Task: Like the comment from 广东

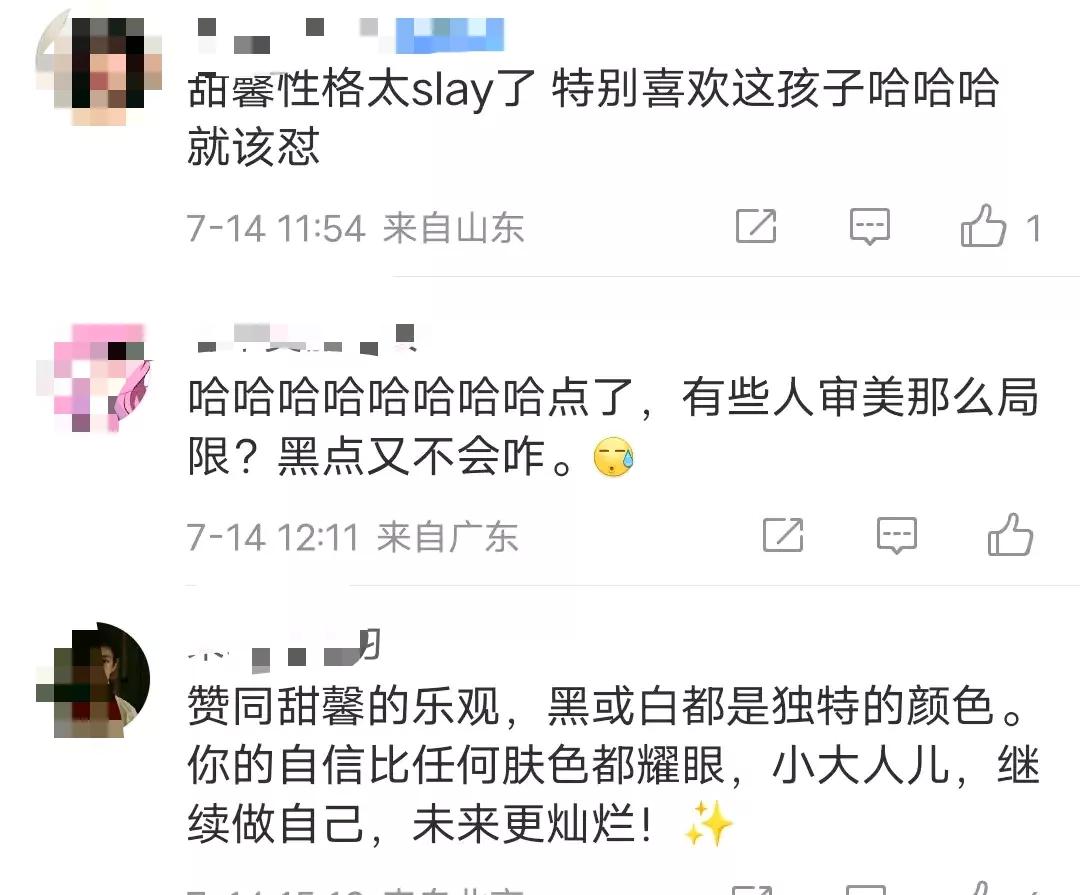Action: pyautogui.click(x=1010, y=535)
